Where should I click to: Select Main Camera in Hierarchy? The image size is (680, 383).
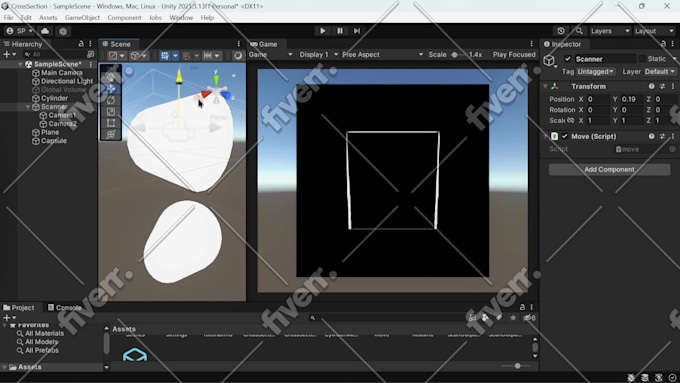(62, 73)
